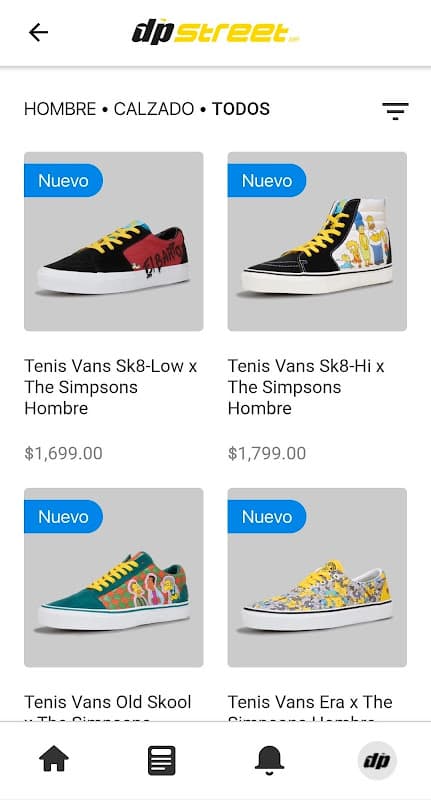The image size is (431, 800).
Task: Tap title Tenis Vans Sk8-Hi x The Simpsons
Action: click(306, 387)
